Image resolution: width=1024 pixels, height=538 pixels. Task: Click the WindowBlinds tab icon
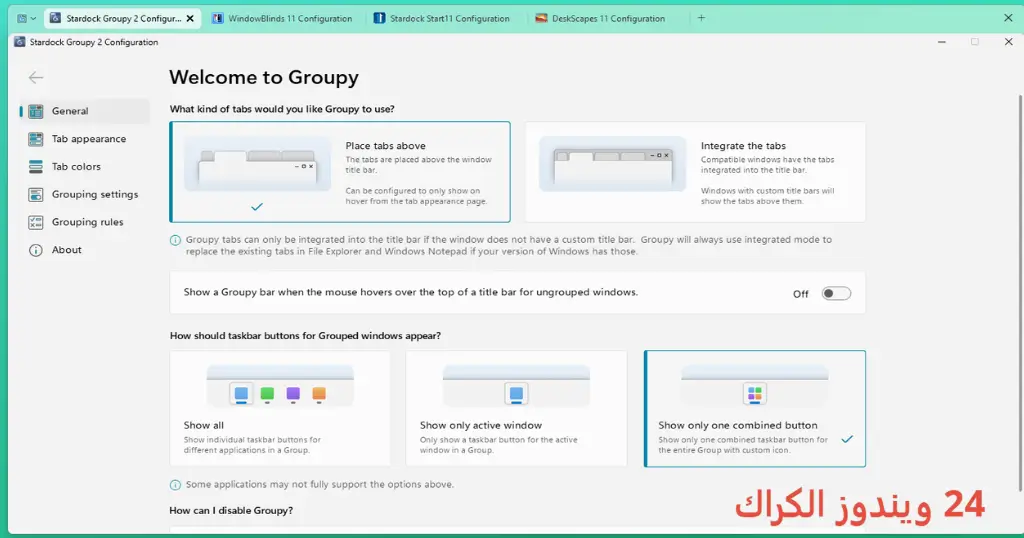(x=217, y=18)
